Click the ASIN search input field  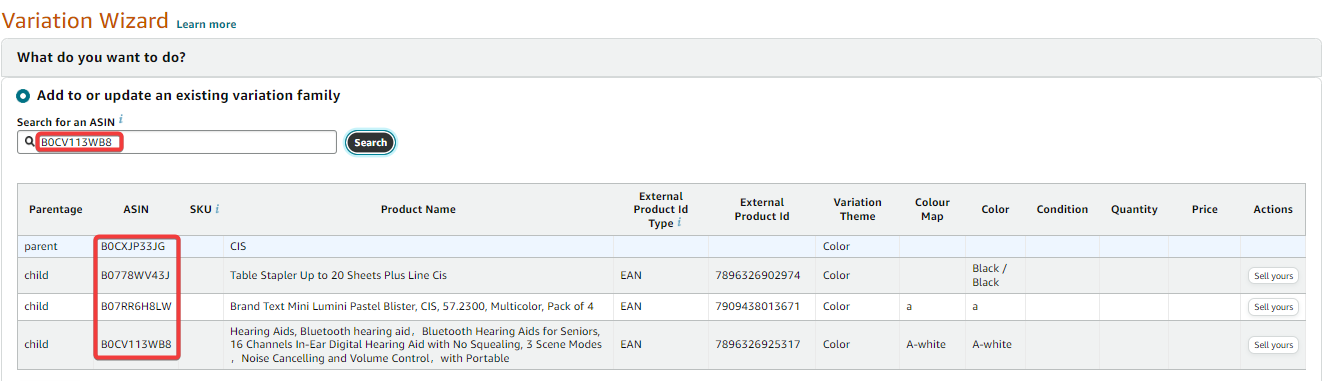click(177, 143)
